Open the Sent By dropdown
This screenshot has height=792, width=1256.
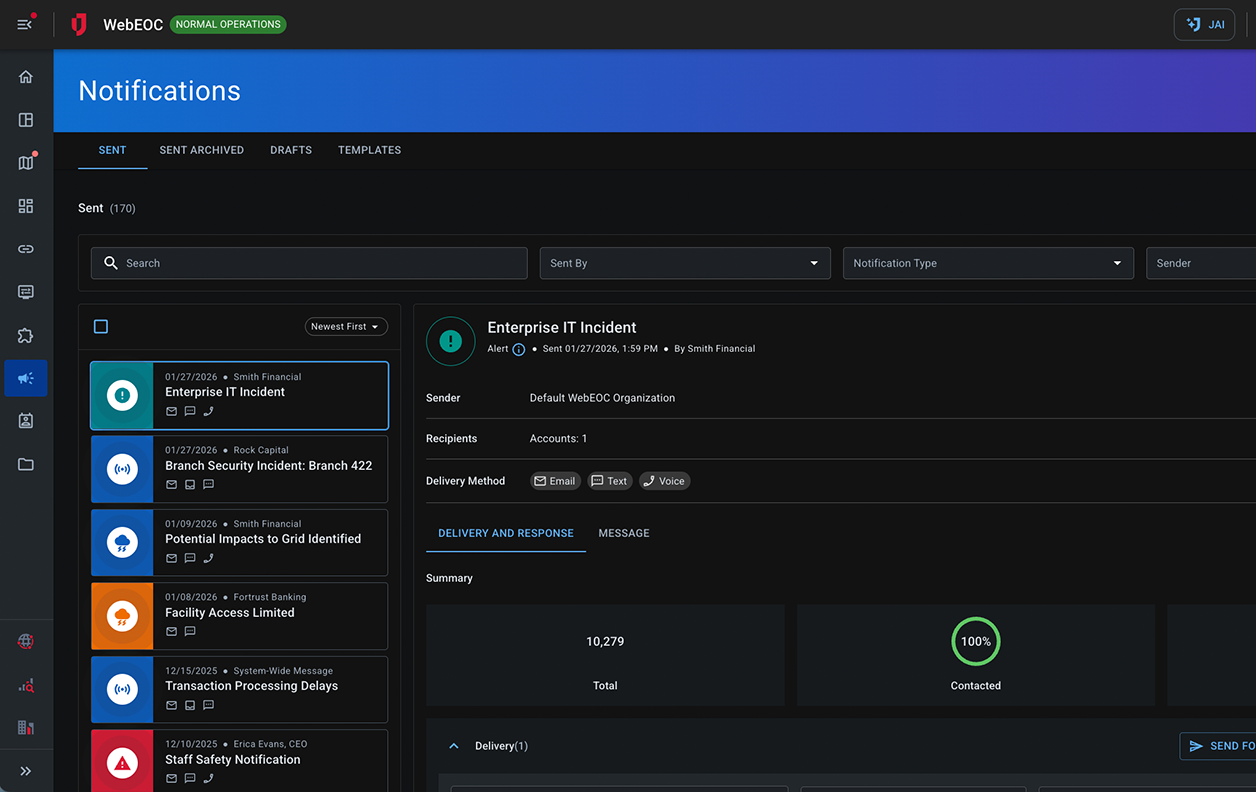(684, 263)
